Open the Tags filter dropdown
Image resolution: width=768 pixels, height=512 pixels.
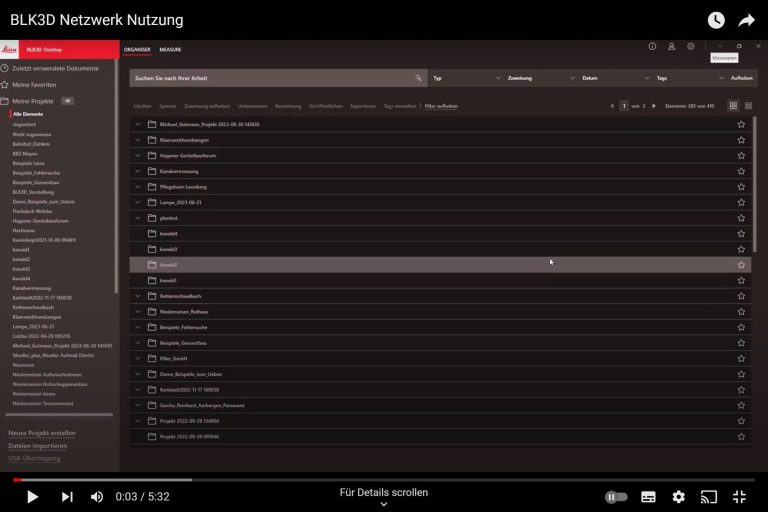(x=690, y=78)
